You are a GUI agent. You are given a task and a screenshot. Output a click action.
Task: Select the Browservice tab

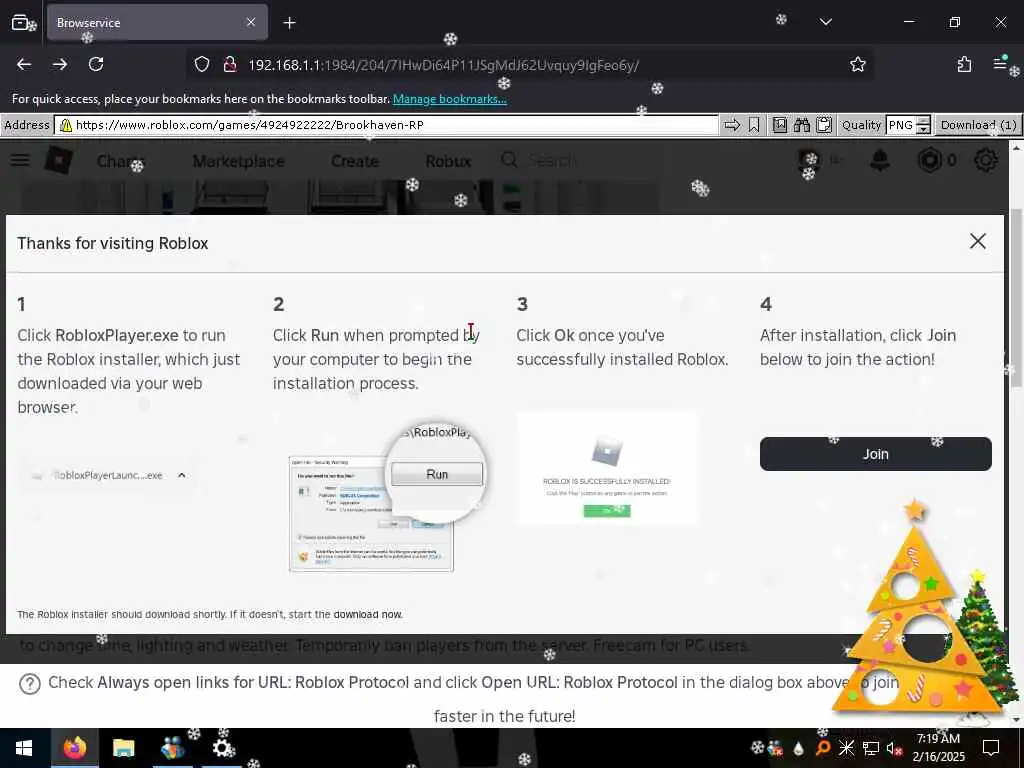point(157,22)
